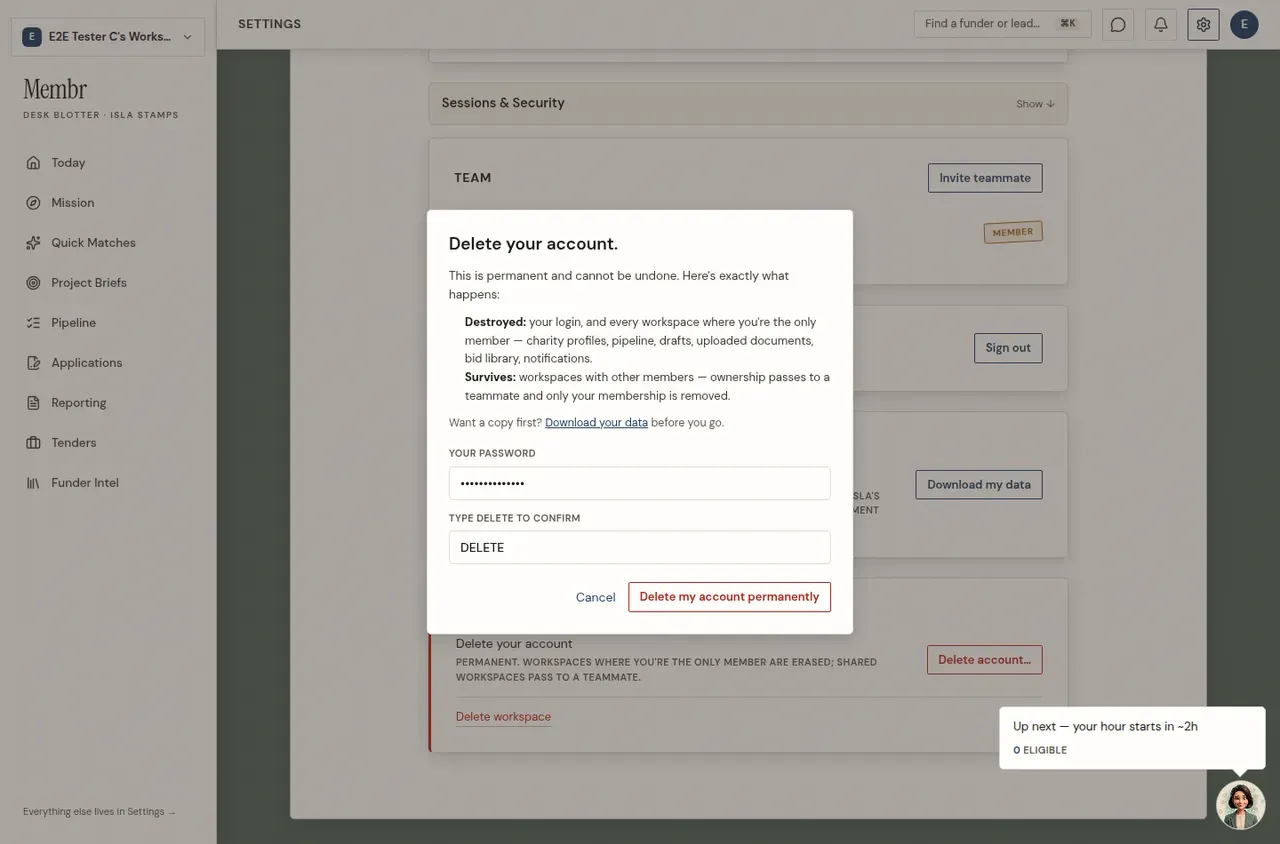The image size is (1280, 844).
Task: Click Delete my account permanently
Action: (x=729, y=597)
